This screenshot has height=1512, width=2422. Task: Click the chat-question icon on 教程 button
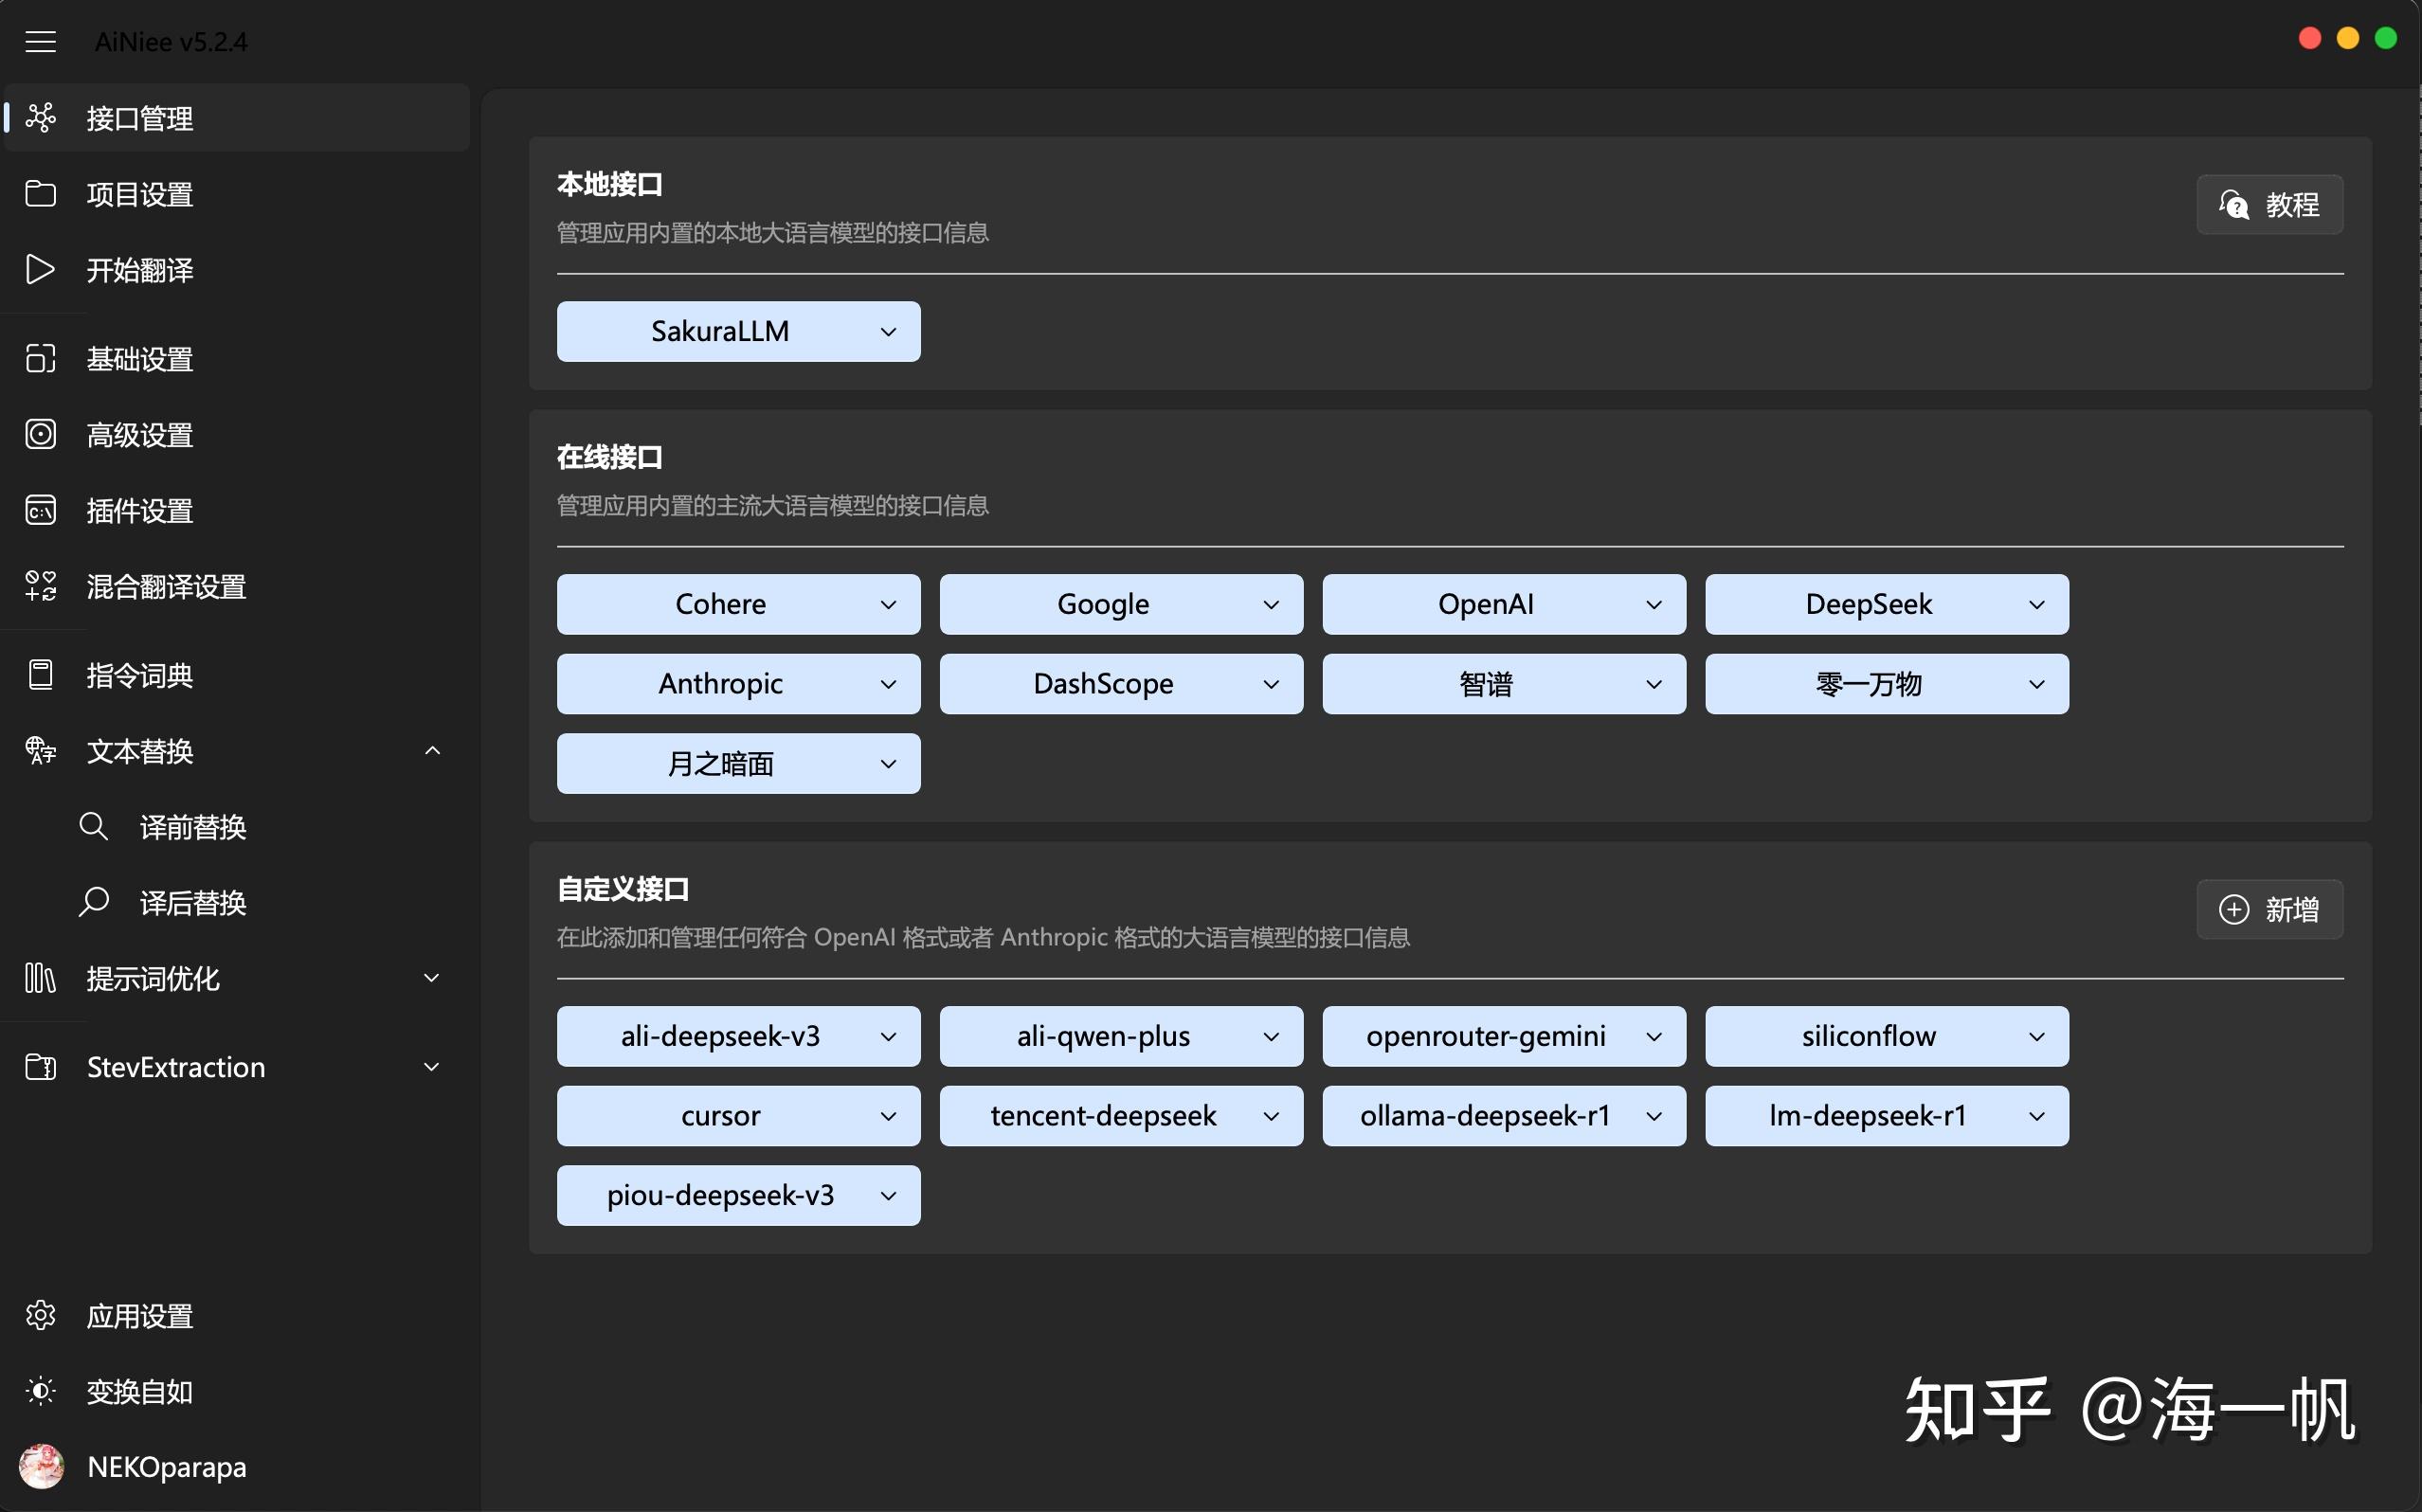coord(2233,205)
